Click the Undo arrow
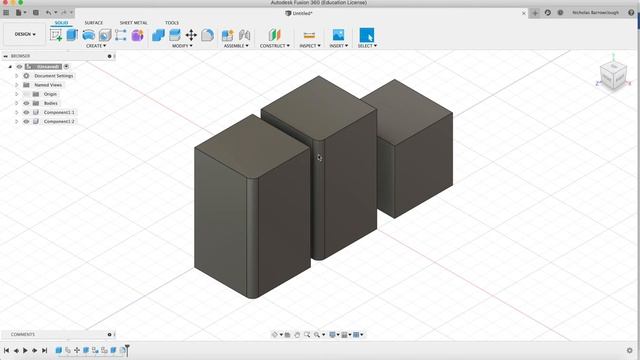 tap(49, 13)
